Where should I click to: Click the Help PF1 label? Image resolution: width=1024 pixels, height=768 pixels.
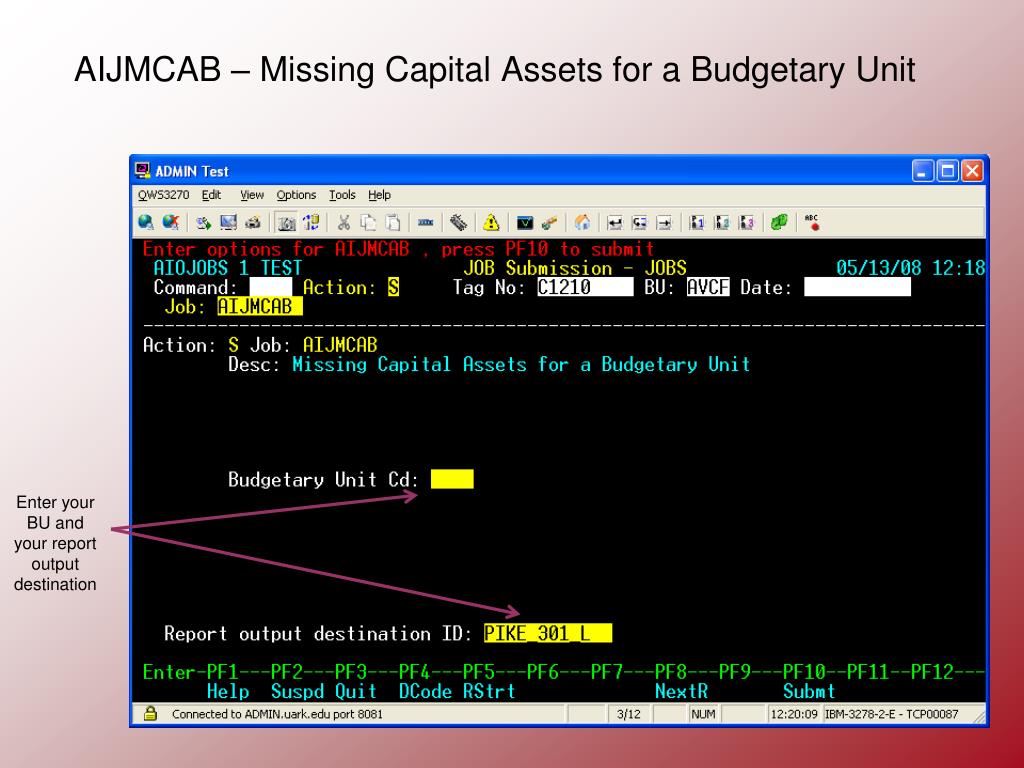(x=228, y=691)
